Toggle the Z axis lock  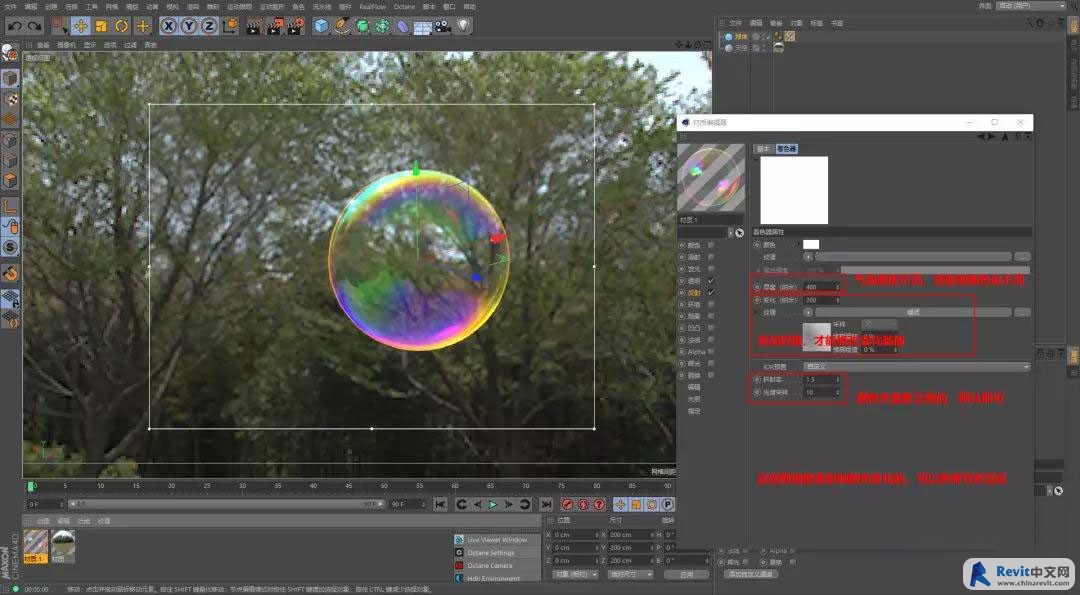click(209, 26)
